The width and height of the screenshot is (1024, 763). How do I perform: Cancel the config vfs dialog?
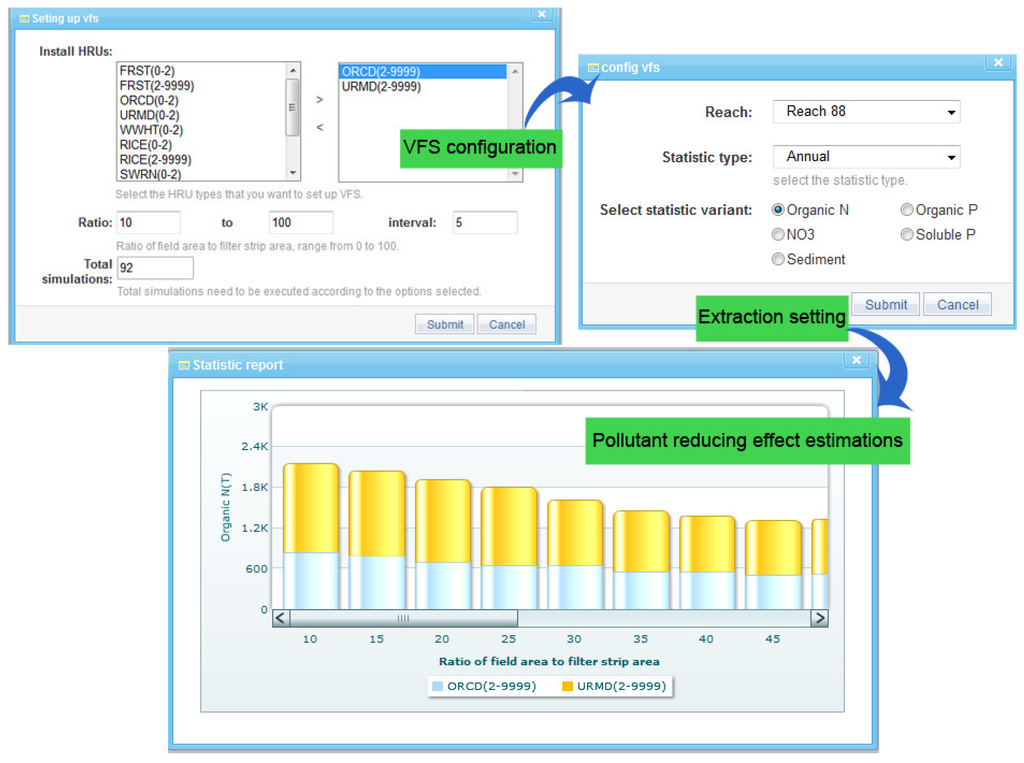pyautogui.click(x=957, y=305)
